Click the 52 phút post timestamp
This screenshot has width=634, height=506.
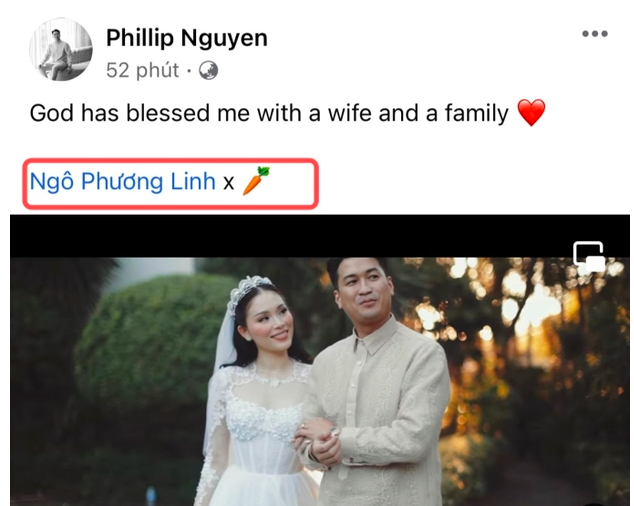[x=142, y=70]
